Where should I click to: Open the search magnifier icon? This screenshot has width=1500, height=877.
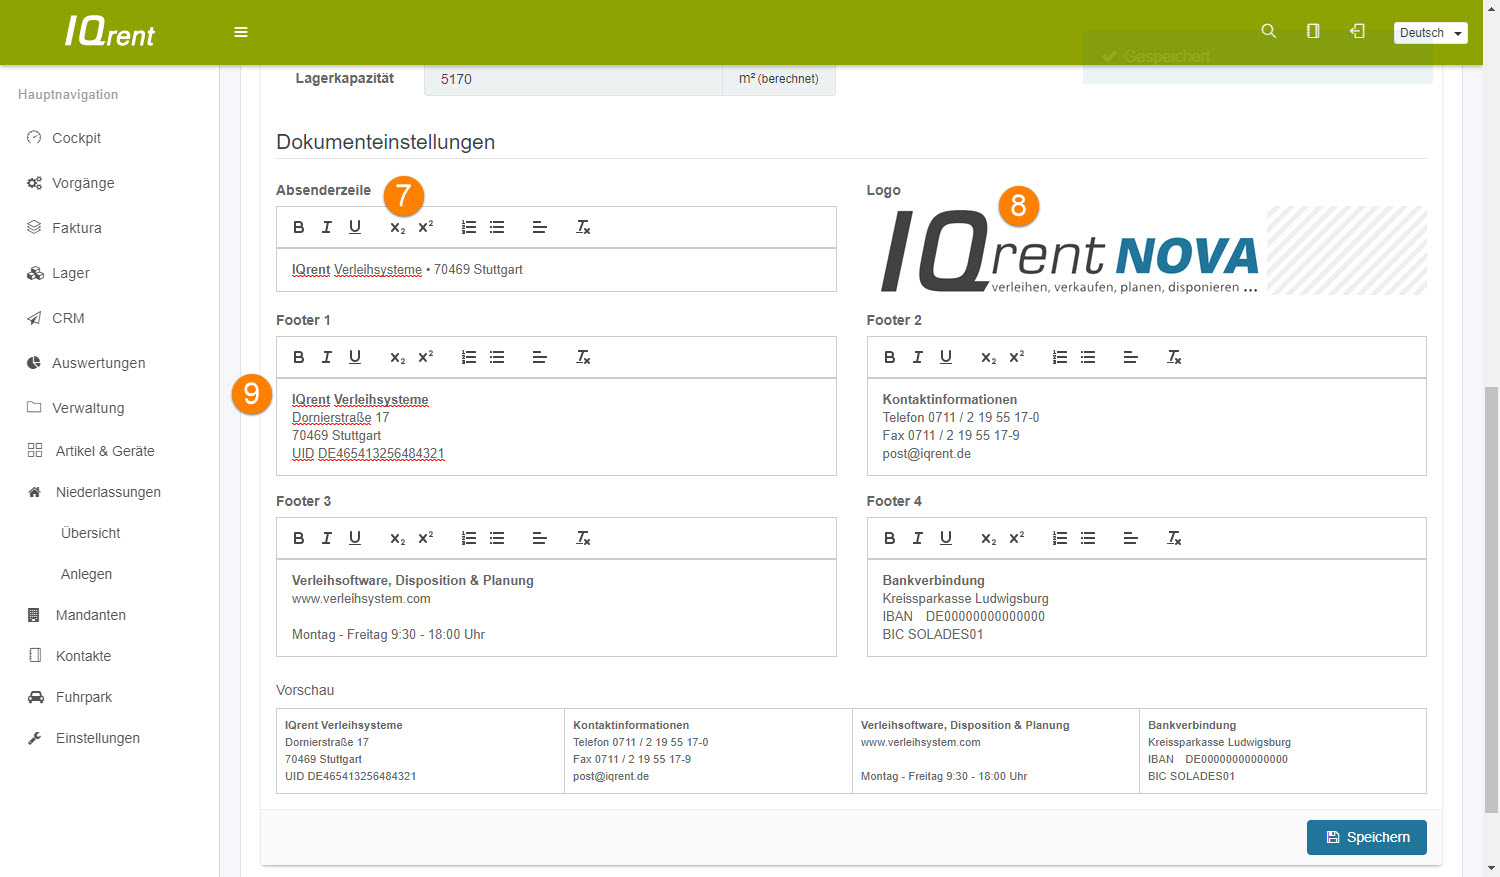[x=1268, y=31]
